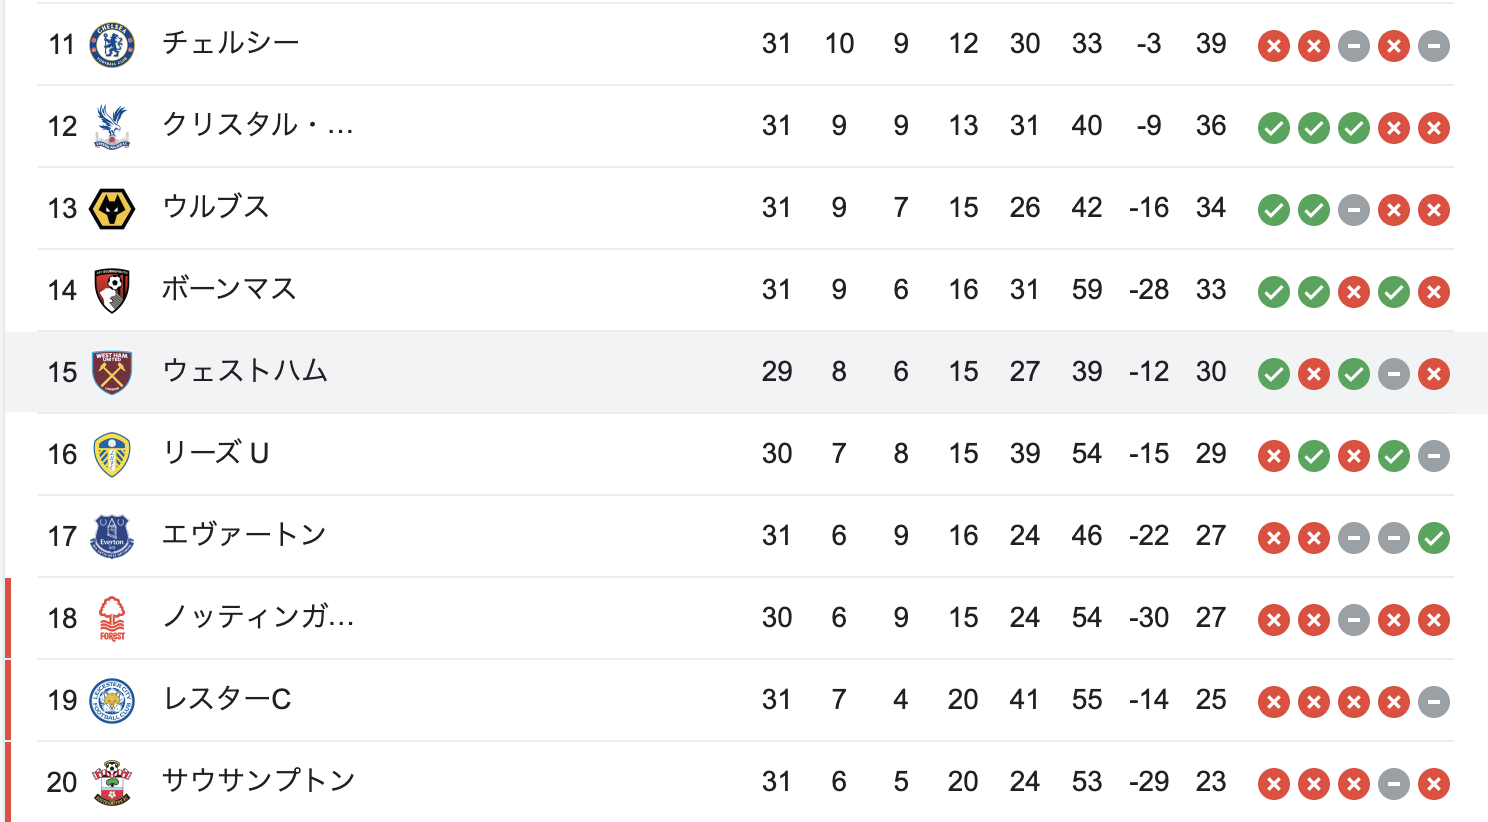Open the ウェストハム team link
This screenshot has height=822, width=1488.
click(x=245, y=371)
